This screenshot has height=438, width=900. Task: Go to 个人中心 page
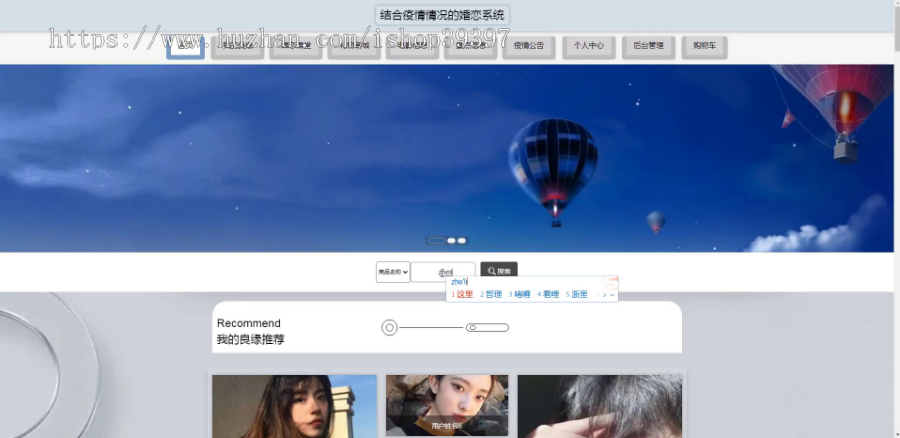(589, 47)
